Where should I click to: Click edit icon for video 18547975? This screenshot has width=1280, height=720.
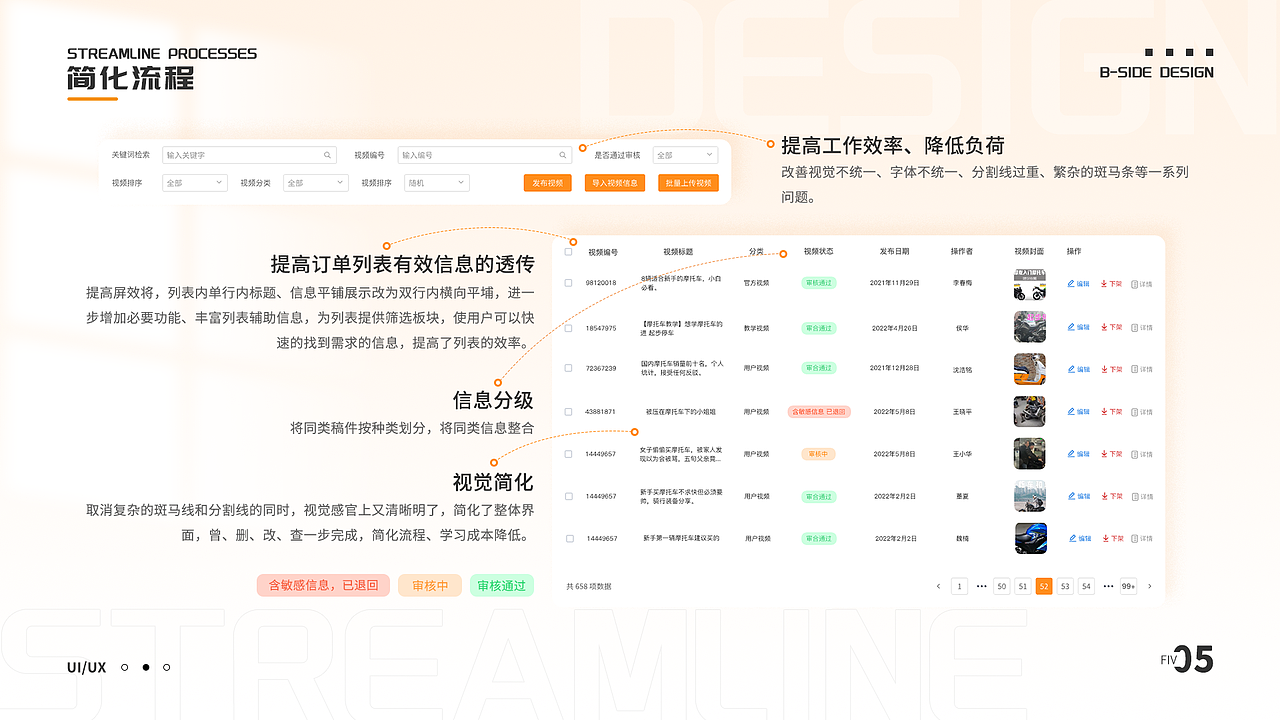(1071, 327)
